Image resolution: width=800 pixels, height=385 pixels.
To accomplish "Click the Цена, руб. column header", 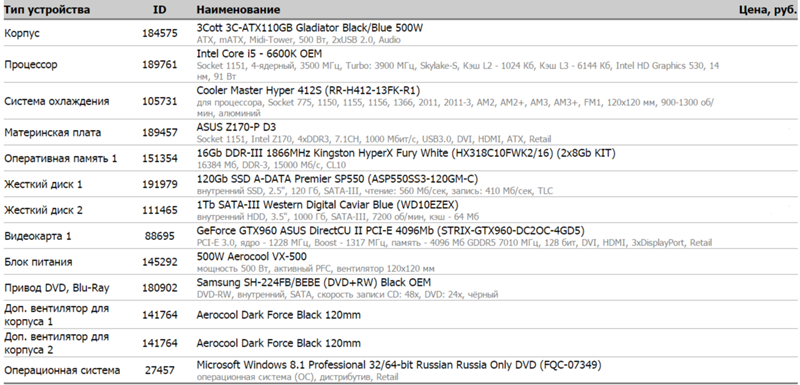I will (767, 9).
